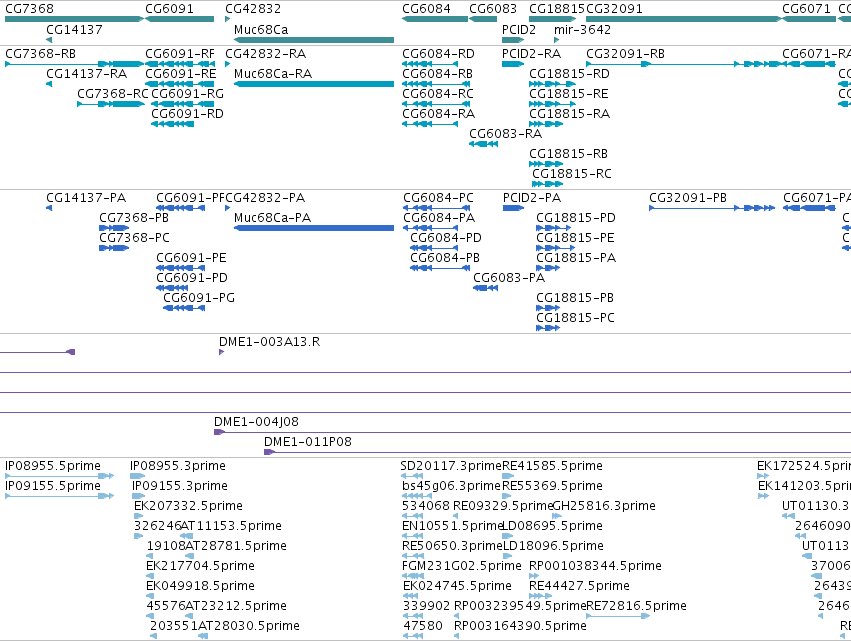This screenshot has width=851, height=641.
Task: Select the CG6084-PD protein label
Action: [446, 238]
